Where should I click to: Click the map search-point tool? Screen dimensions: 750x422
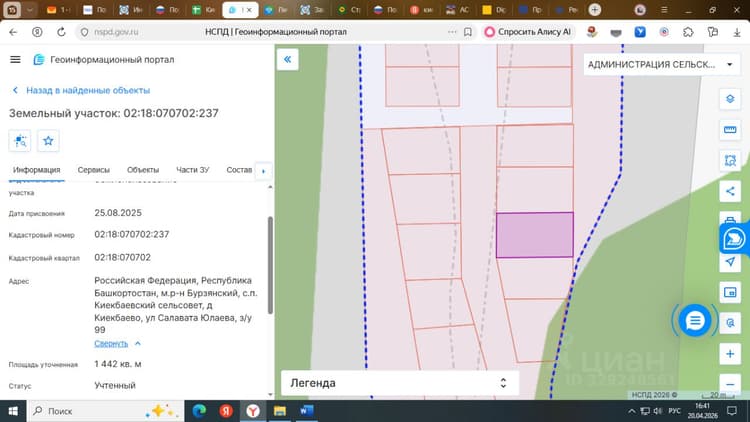[x=730, y=322]
